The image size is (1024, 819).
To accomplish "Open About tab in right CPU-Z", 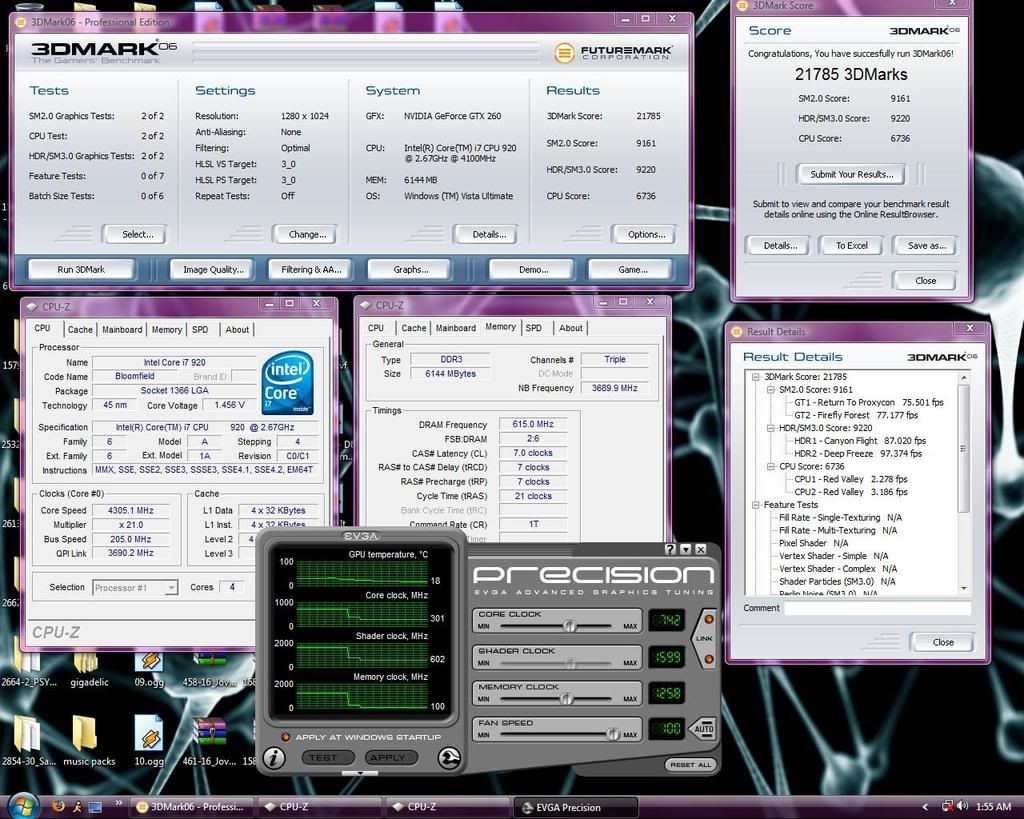I will click(571, 328).
